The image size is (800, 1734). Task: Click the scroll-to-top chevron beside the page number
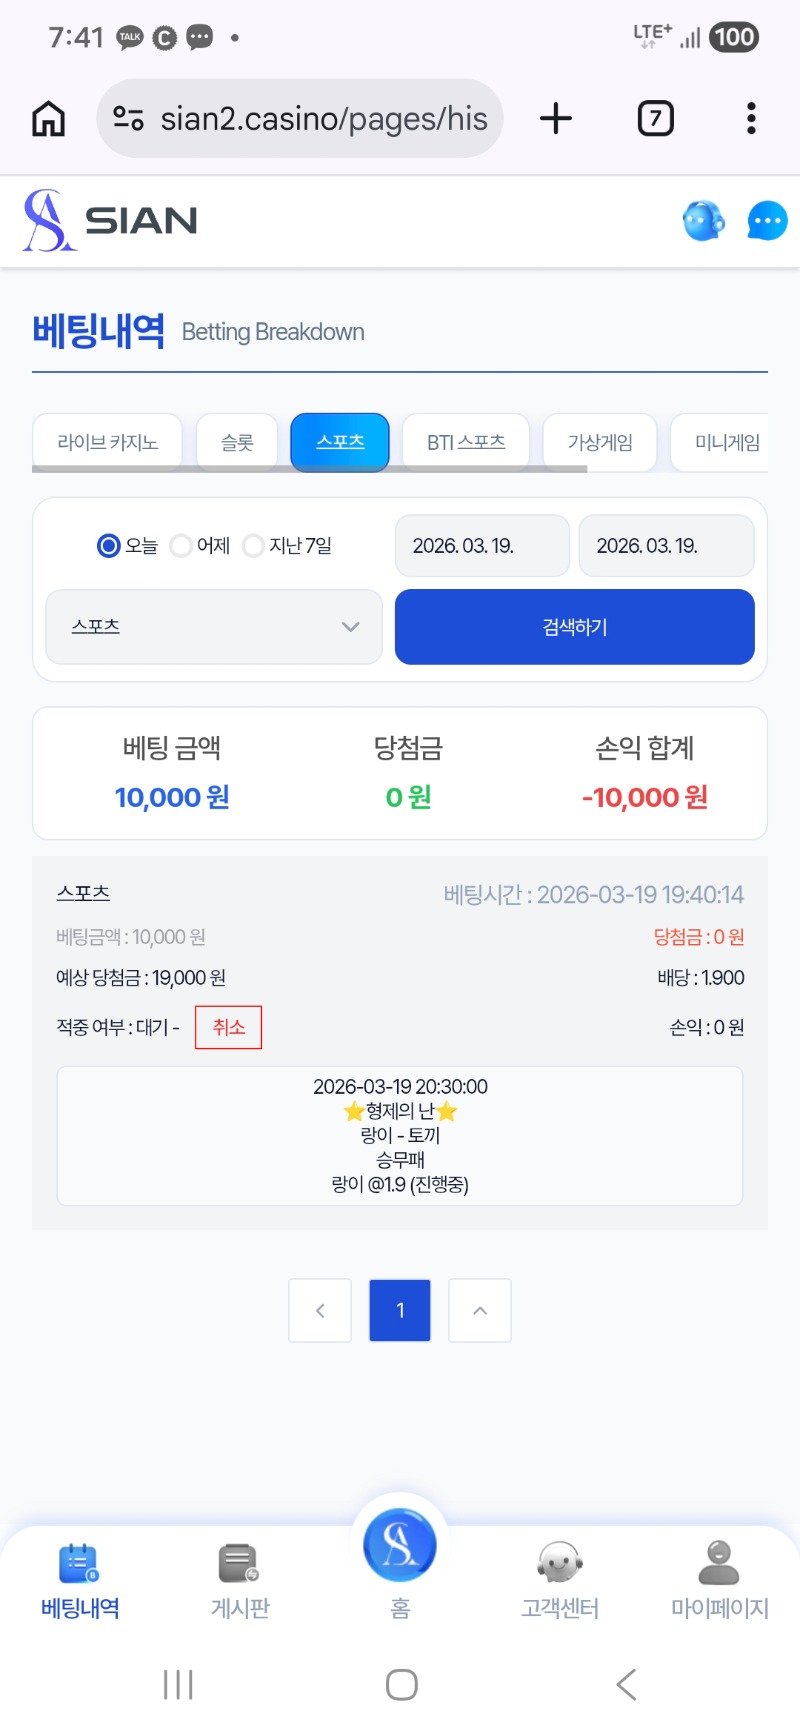480,1310
